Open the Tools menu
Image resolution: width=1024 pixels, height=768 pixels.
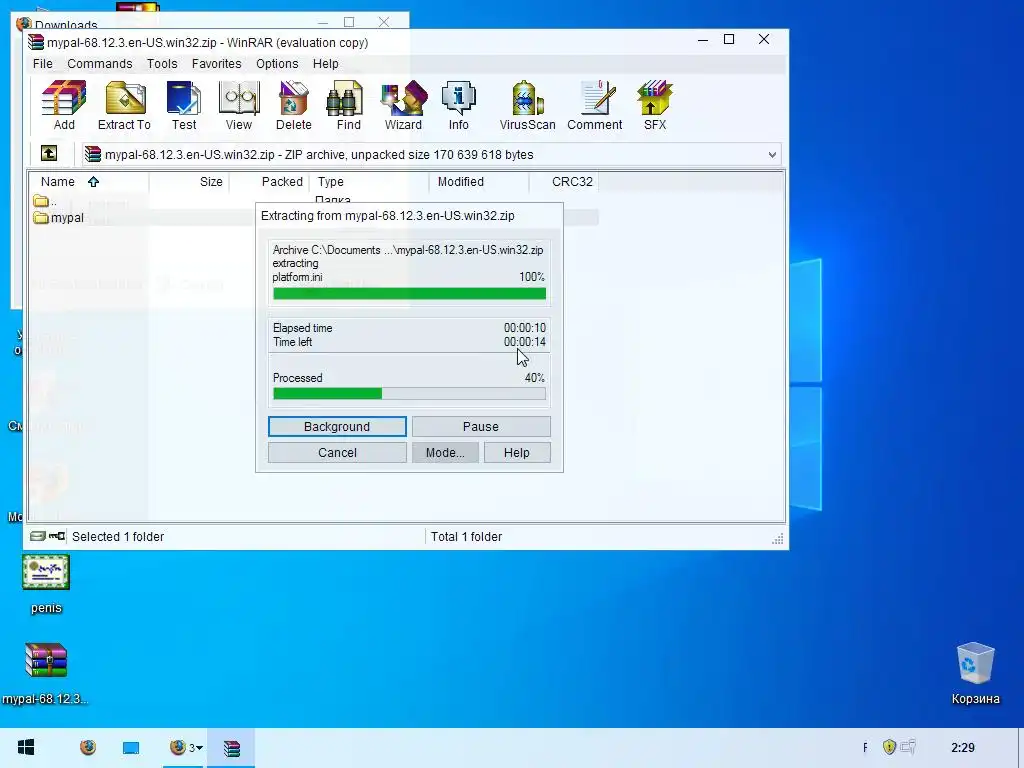pyautogui.click(x=162, y=63)
